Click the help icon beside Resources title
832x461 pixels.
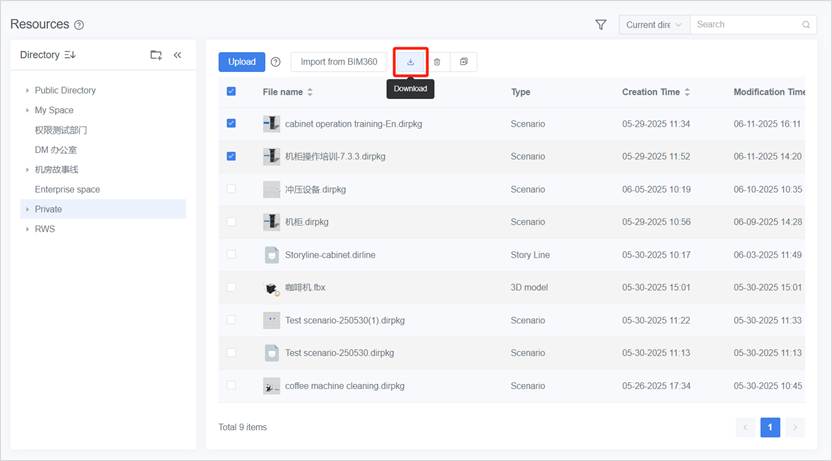click(x=79, y=25)
